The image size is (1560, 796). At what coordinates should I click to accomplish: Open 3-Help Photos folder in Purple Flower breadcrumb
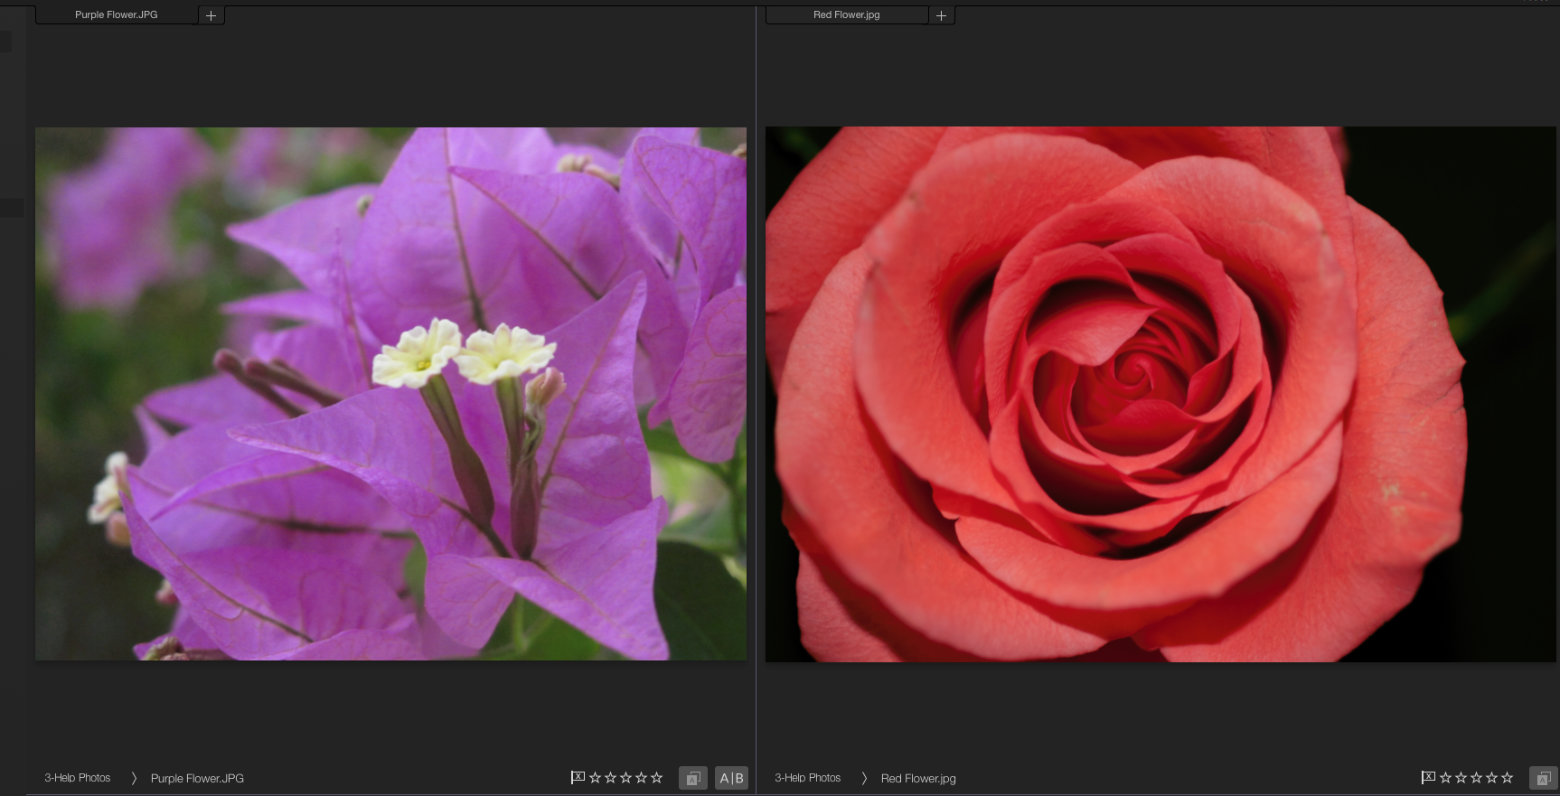pyautogui.click(x=77, y=778)
